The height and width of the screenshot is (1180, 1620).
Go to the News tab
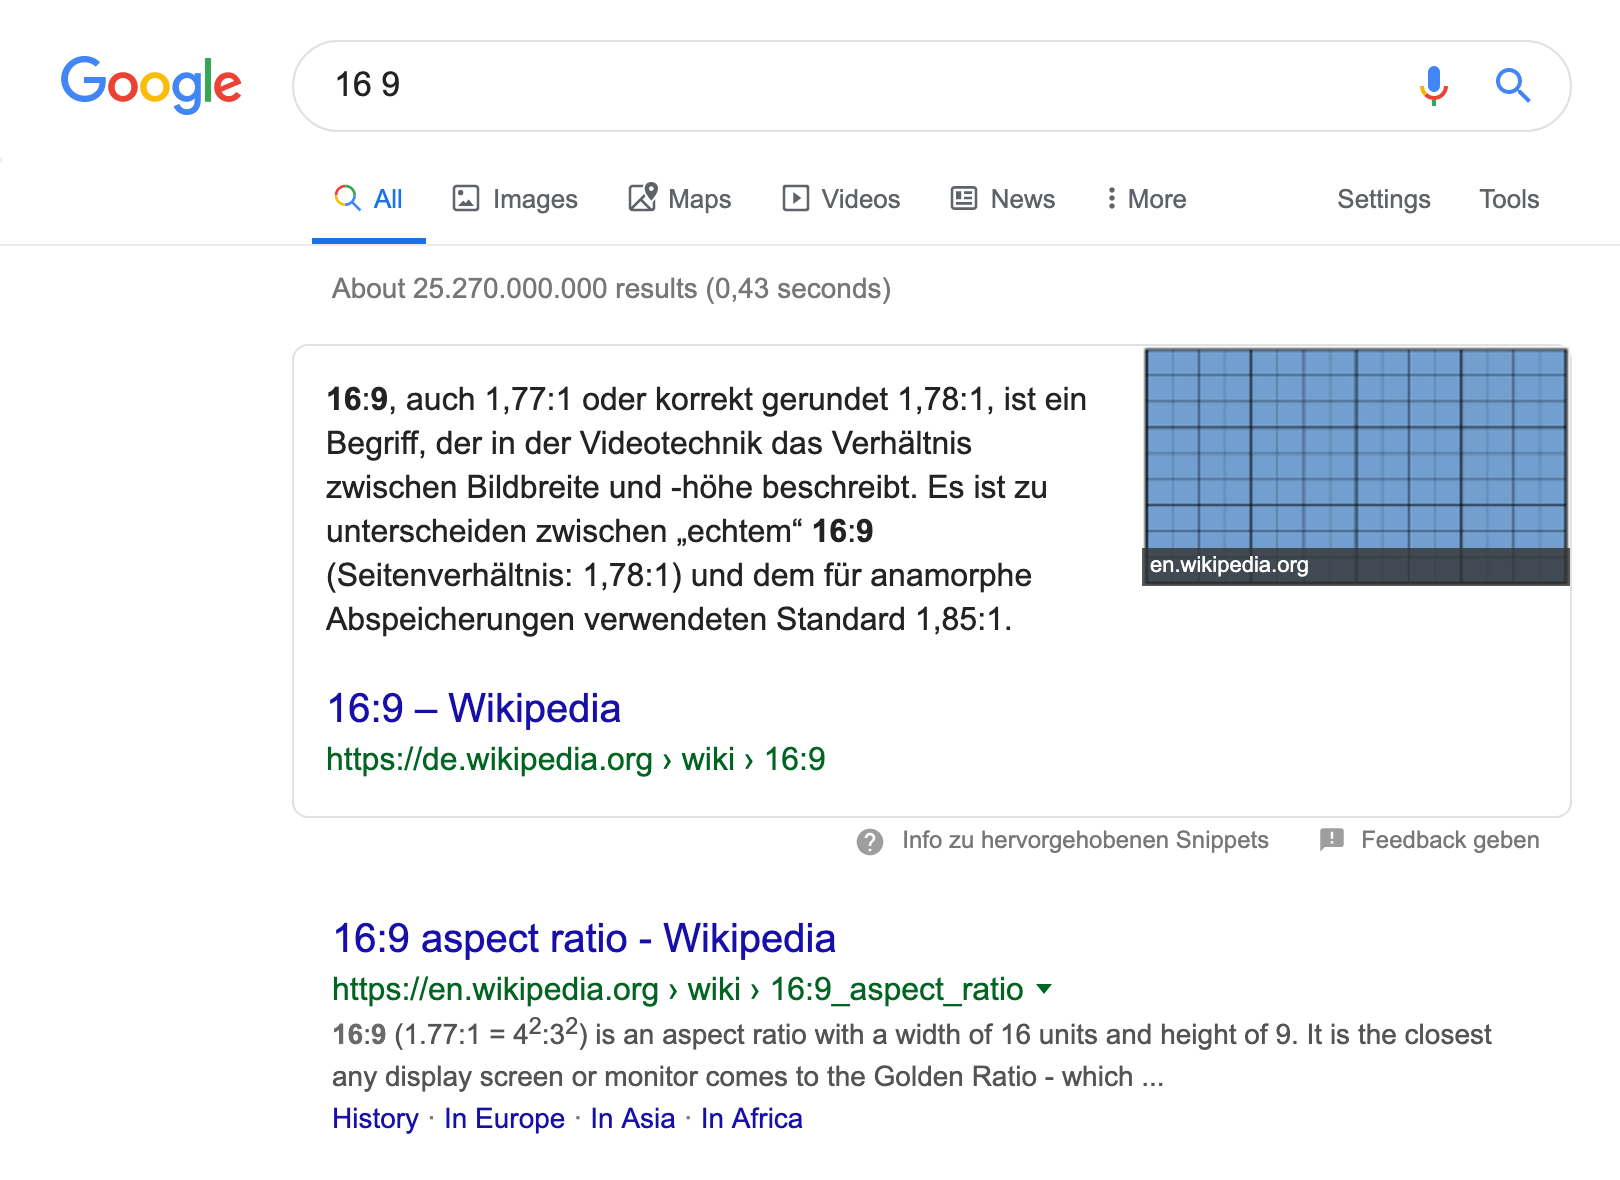pos(1003,199)
